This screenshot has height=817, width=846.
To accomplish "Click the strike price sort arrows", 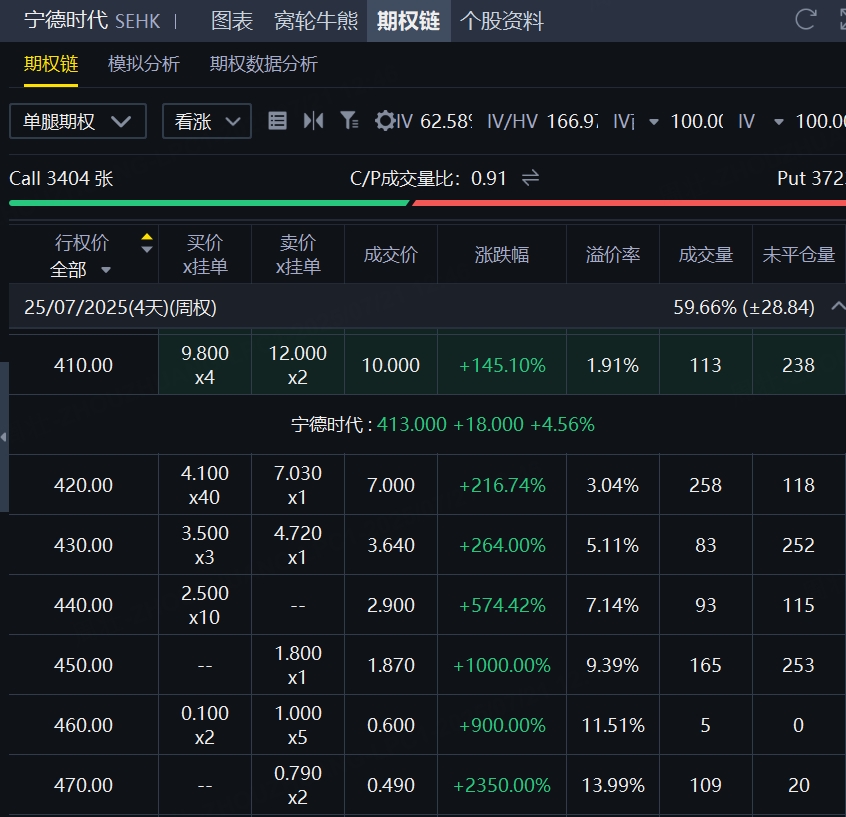I will 147,243.
